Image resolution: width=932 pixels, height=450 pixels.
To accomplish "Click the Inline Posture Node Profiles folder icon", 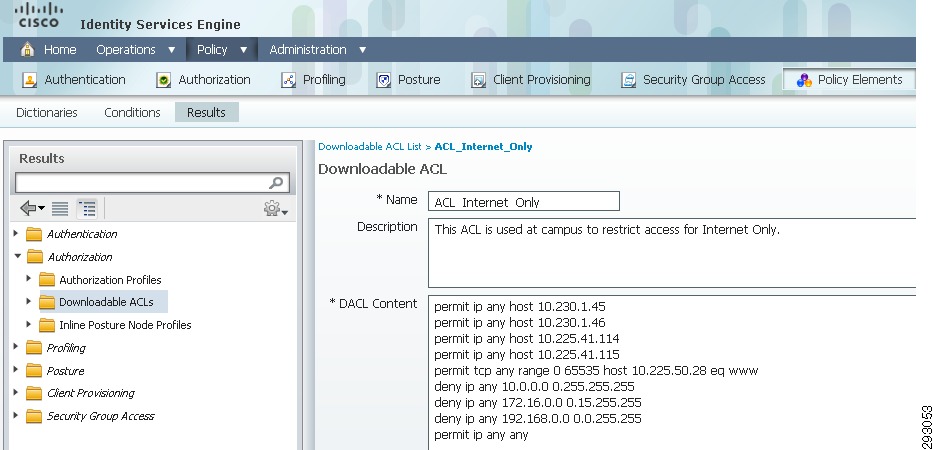I will point(46,325).
